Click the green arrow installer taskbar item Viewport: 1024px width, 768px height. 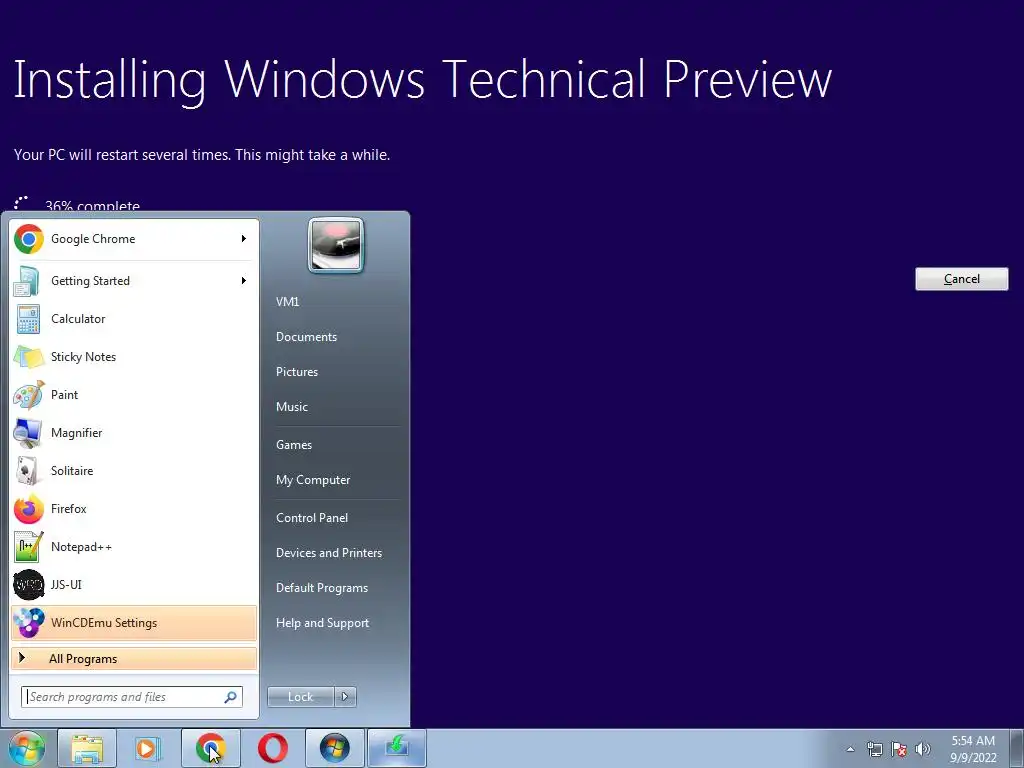coord(396,748)
